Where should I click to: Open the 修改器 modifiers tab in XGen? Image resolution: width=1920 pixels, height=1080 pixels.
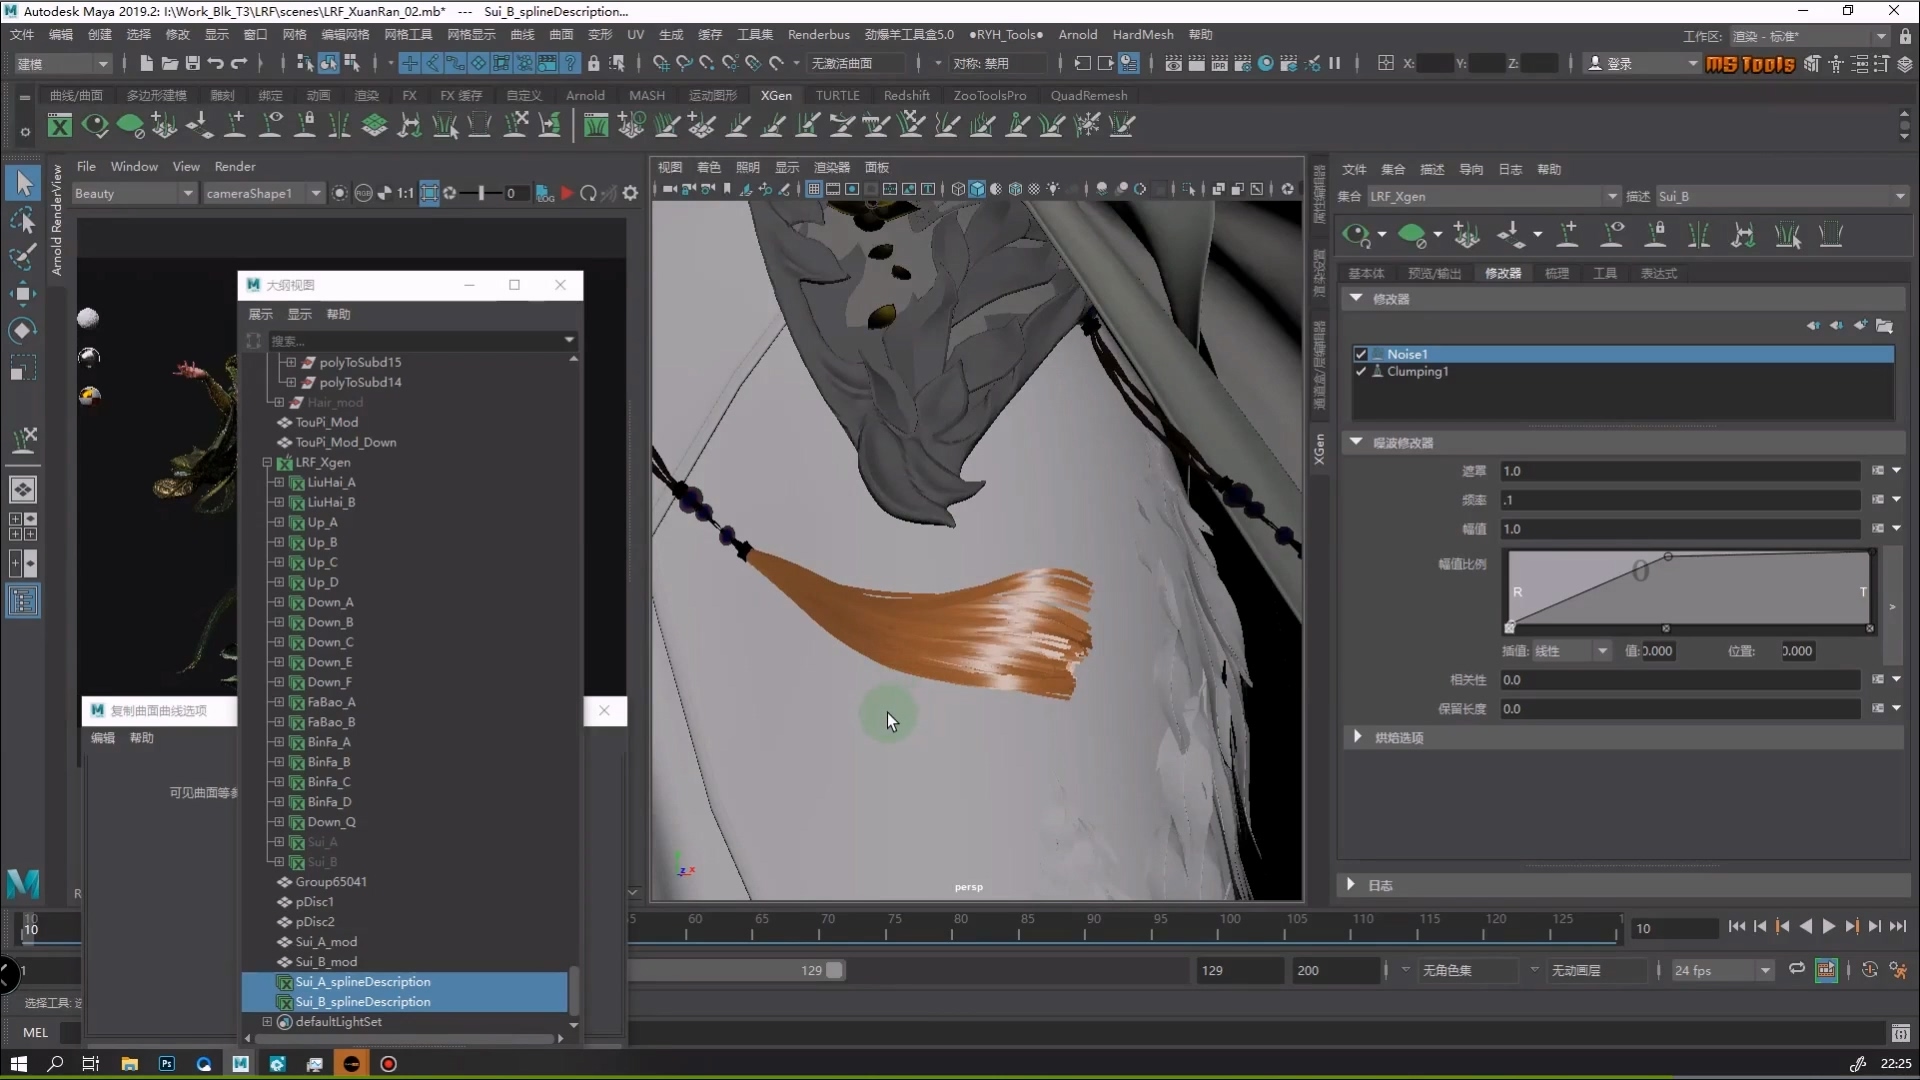click(x=1502, y=273)
